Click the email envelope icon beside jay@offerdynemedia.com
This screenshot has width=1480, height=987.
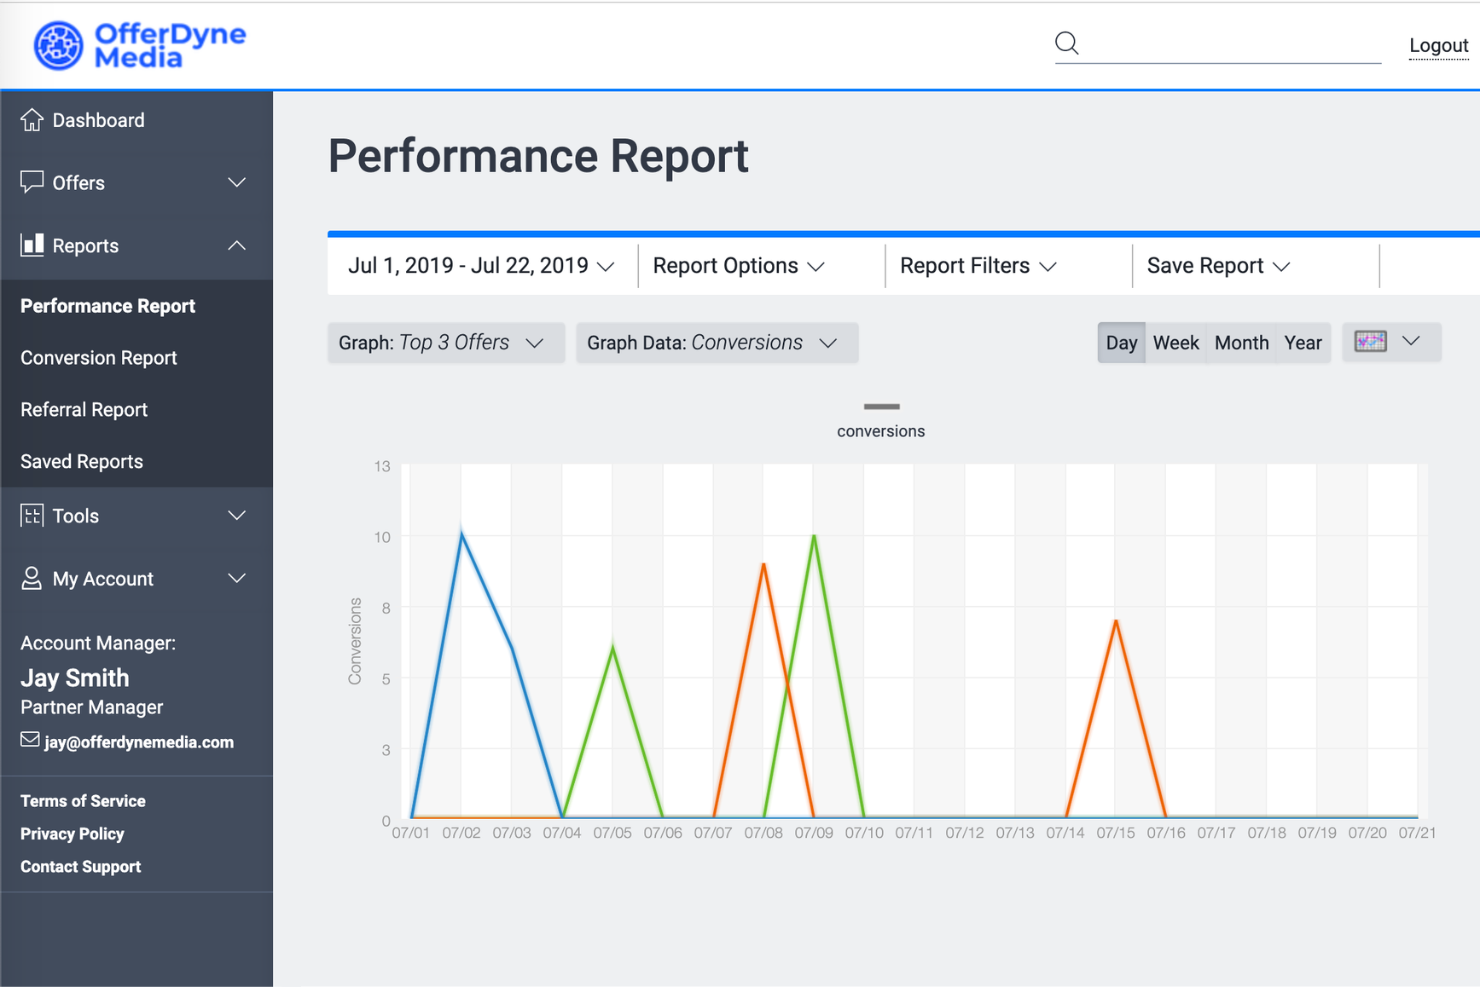click(29, 741)
